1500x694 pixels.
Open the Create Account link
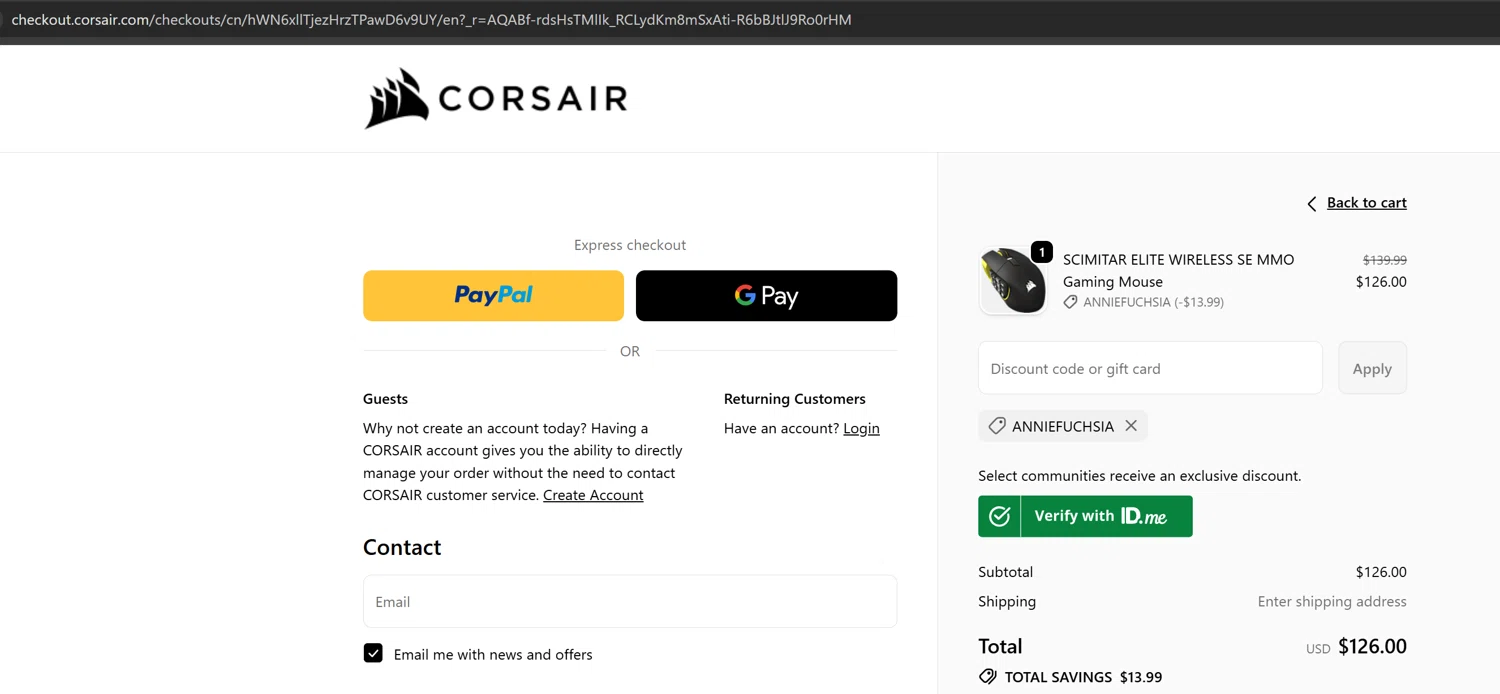[593, 495]
